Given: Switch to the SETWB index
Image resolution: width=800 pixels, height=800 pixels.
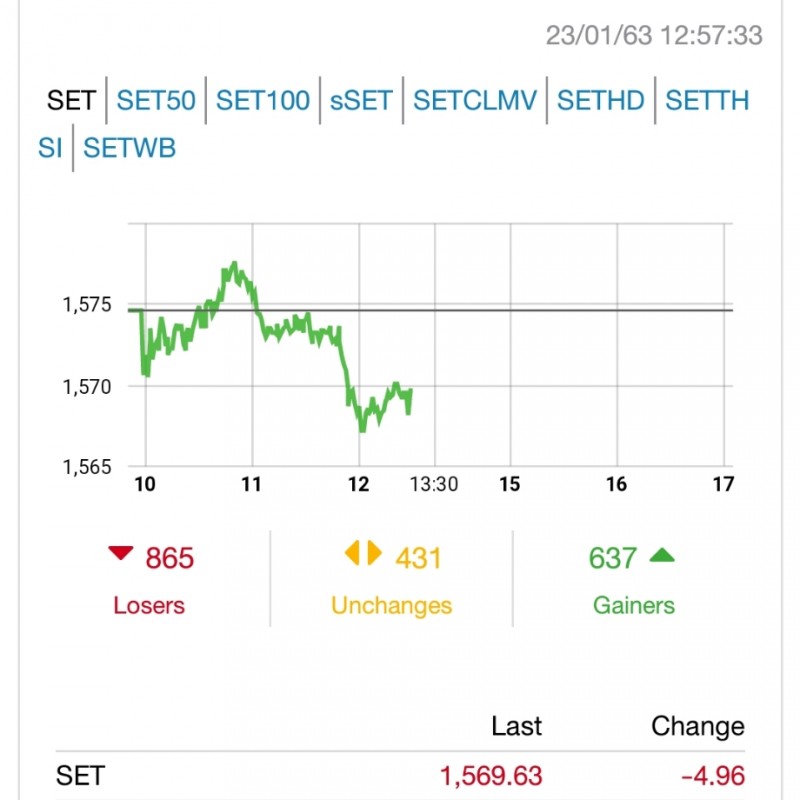Looking at the screenshot, I should tap(130, 148).
